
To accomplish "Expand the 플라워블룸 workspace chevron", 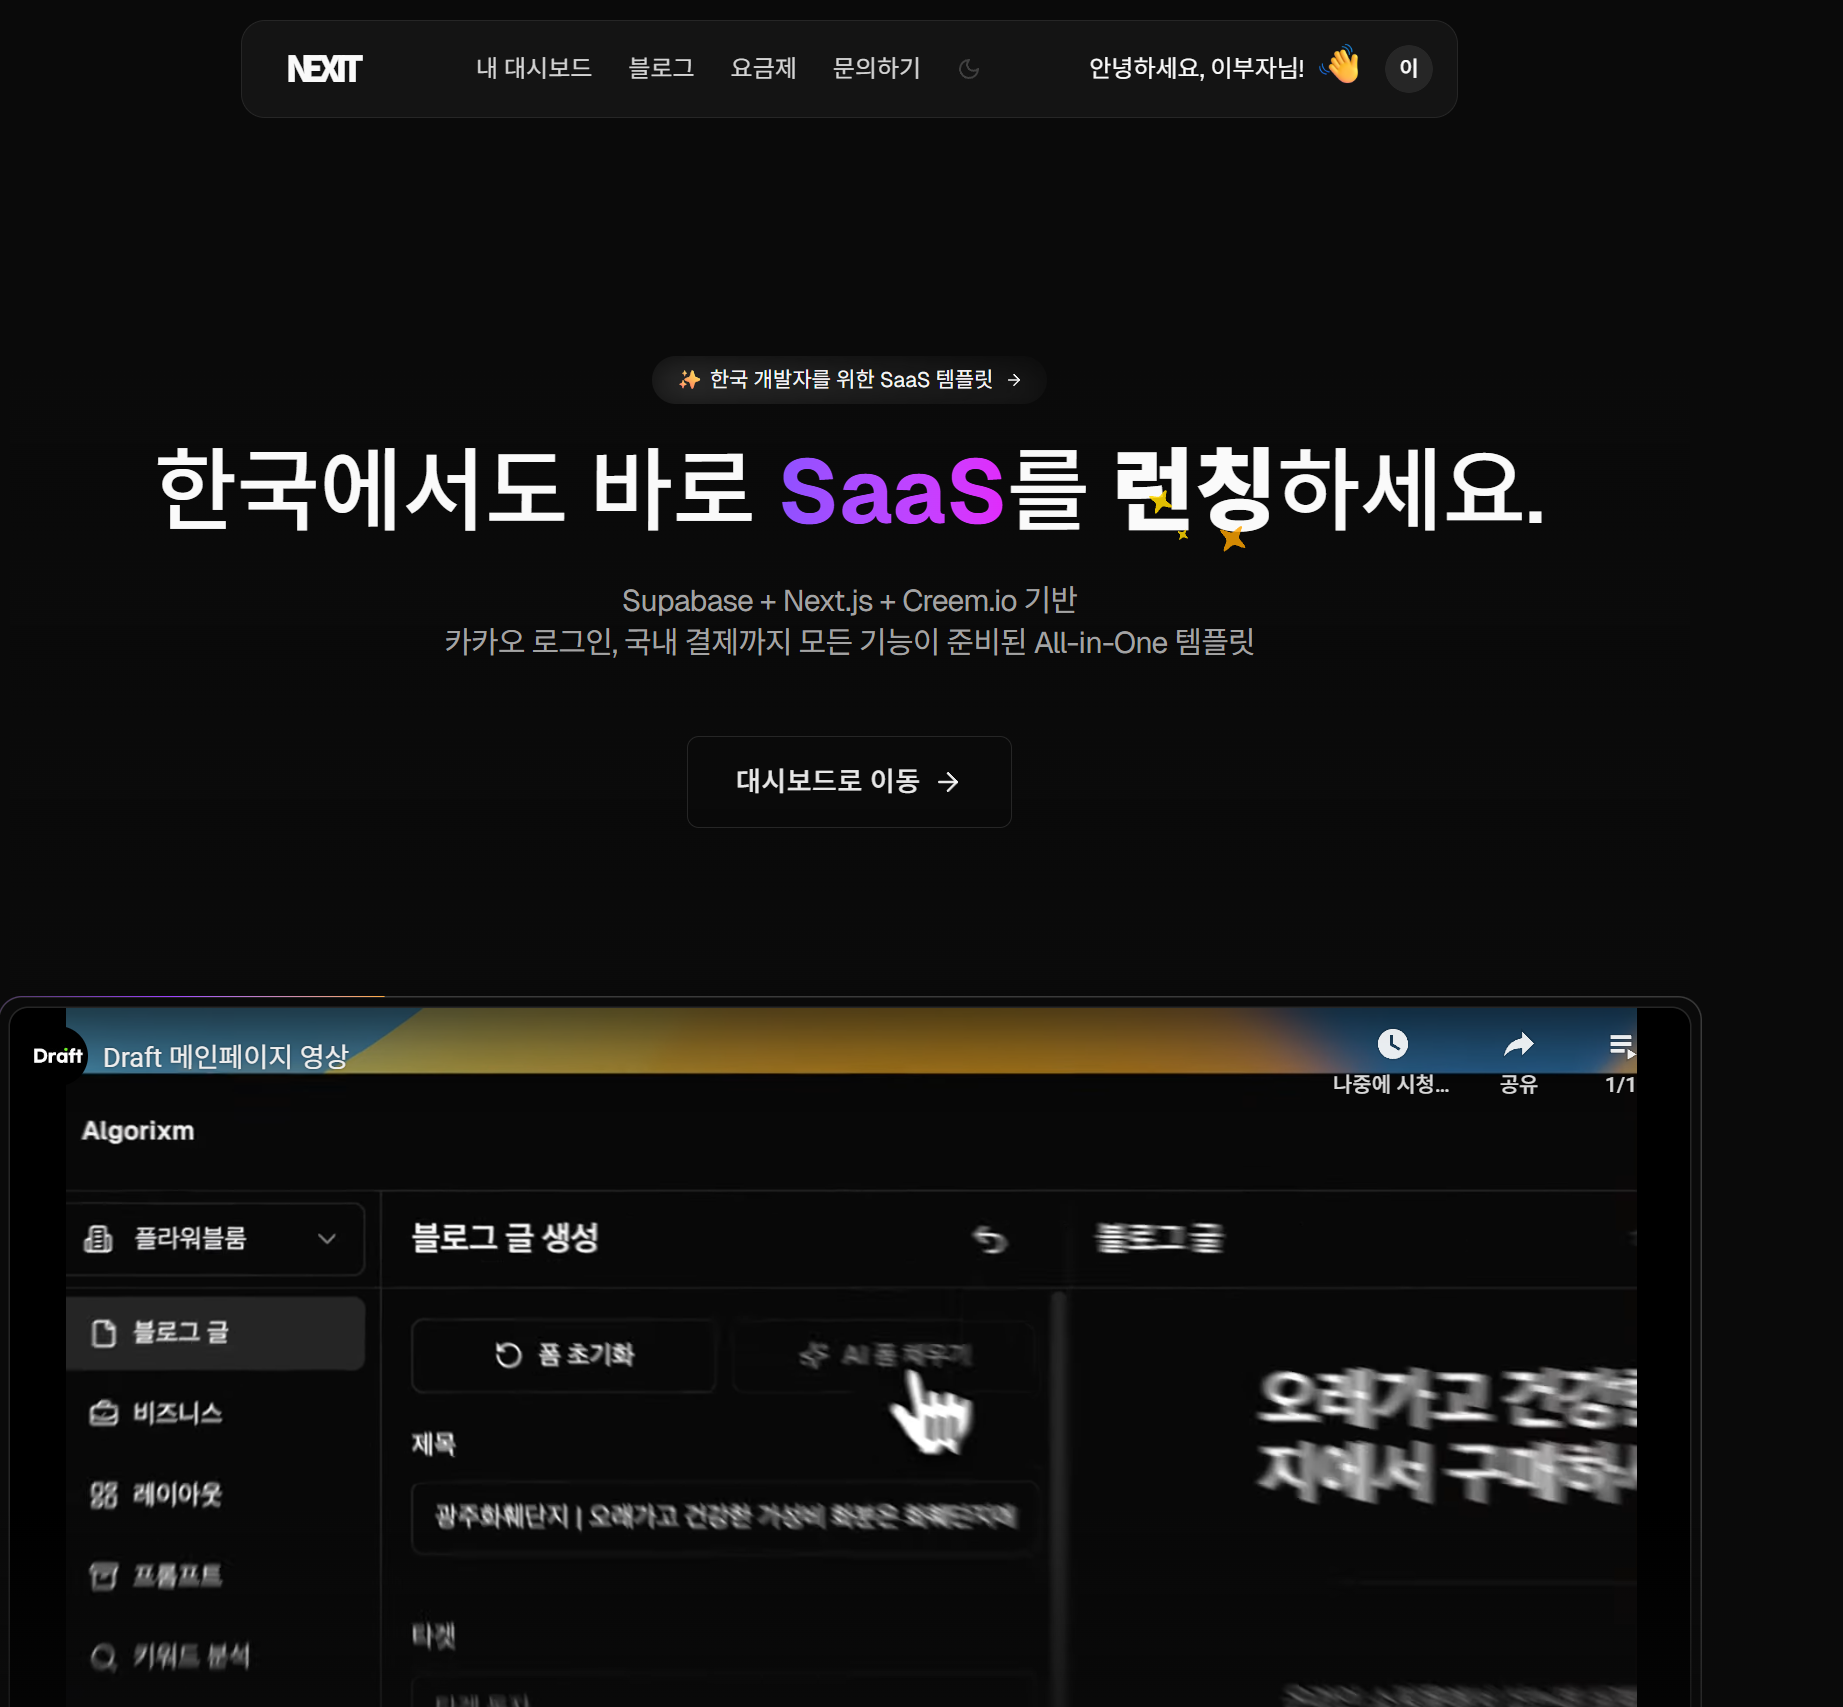I will tap(328, 1239).
